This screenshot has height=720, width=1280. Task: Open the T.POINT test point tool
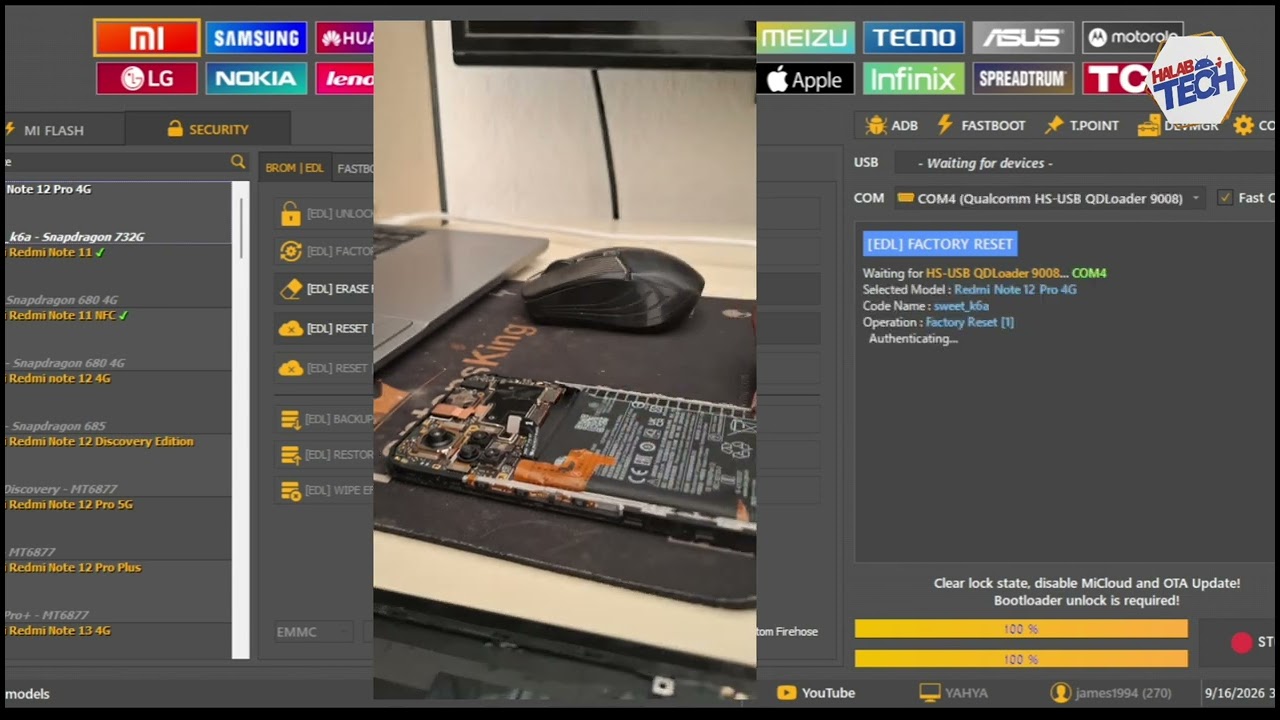tap(1082, 125)
